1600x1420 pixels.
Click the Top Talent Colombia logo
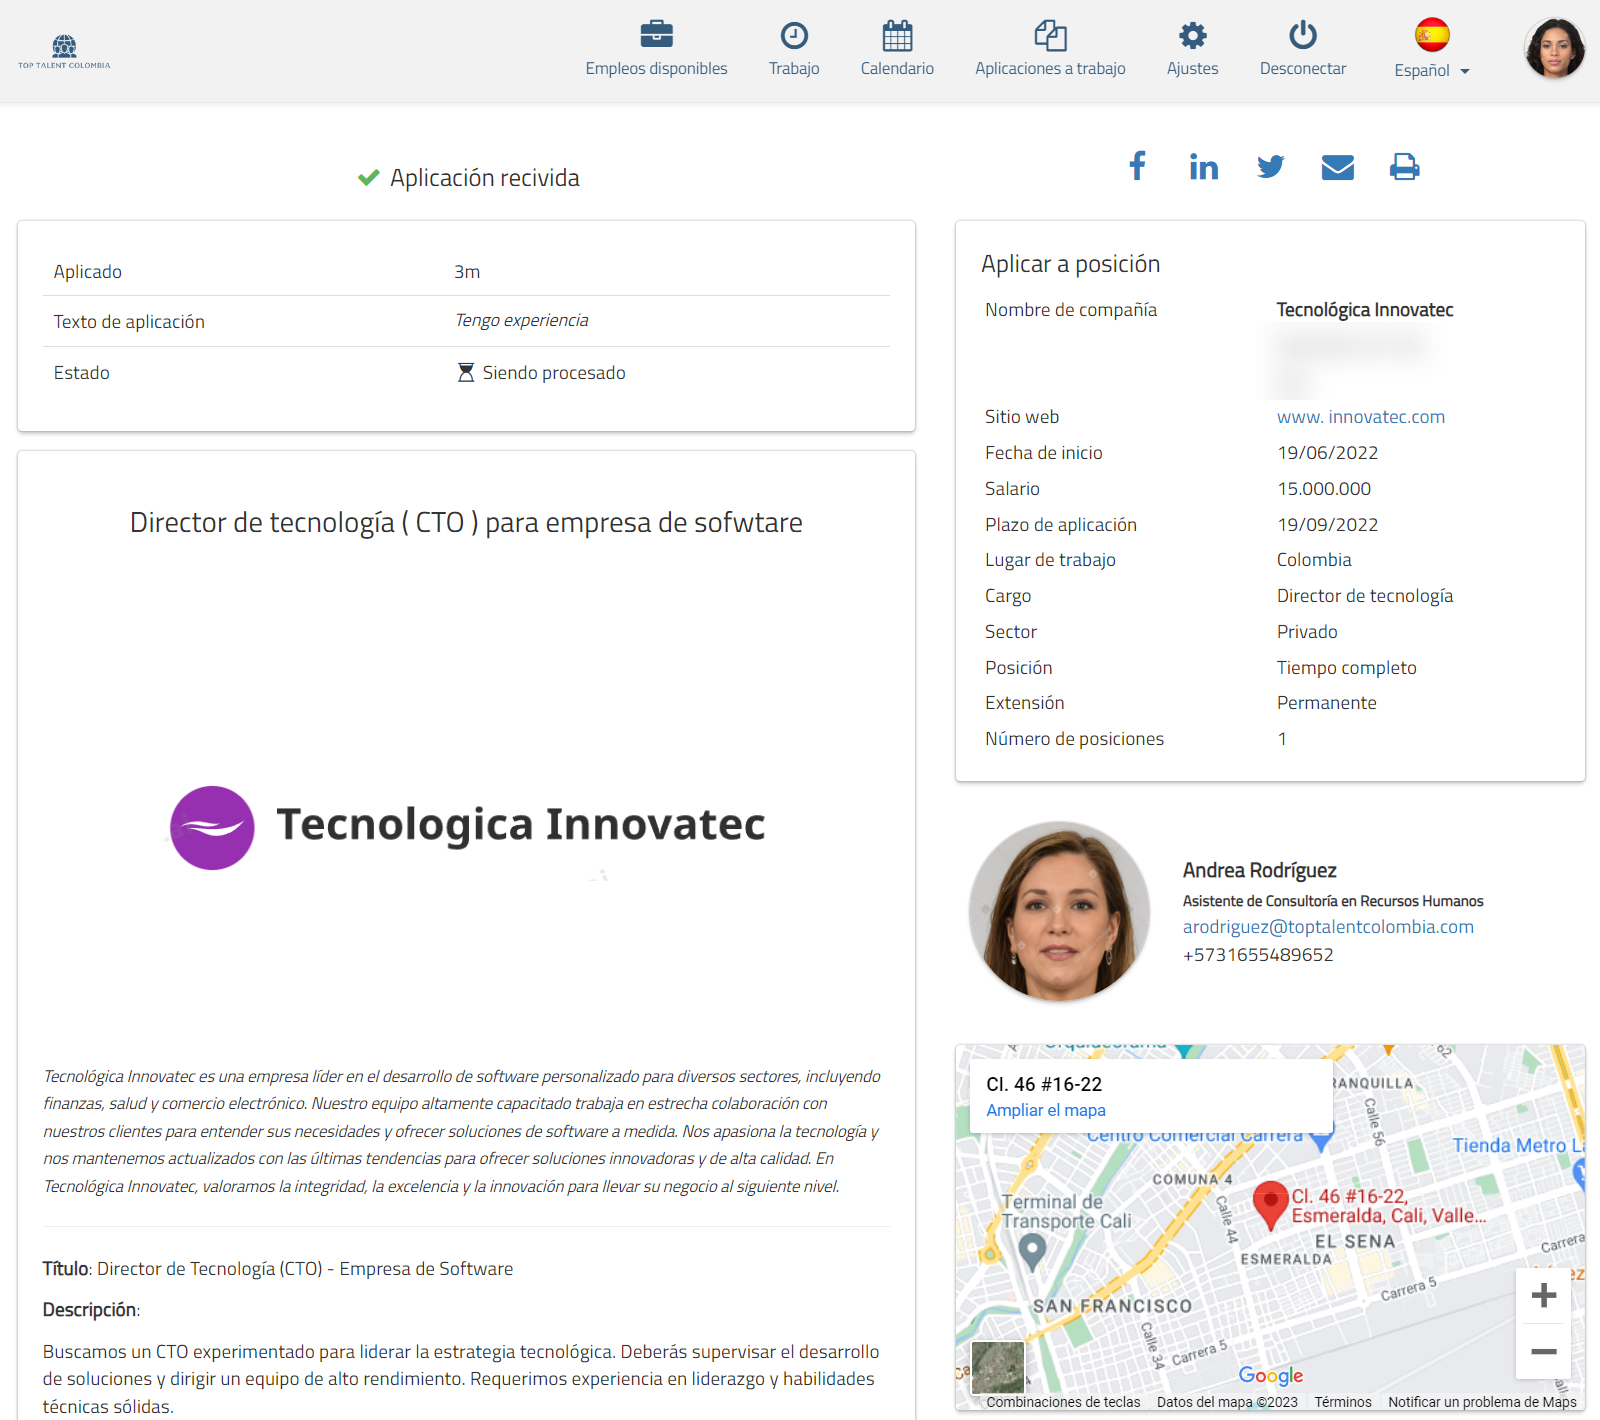click(x=64, y=51)
